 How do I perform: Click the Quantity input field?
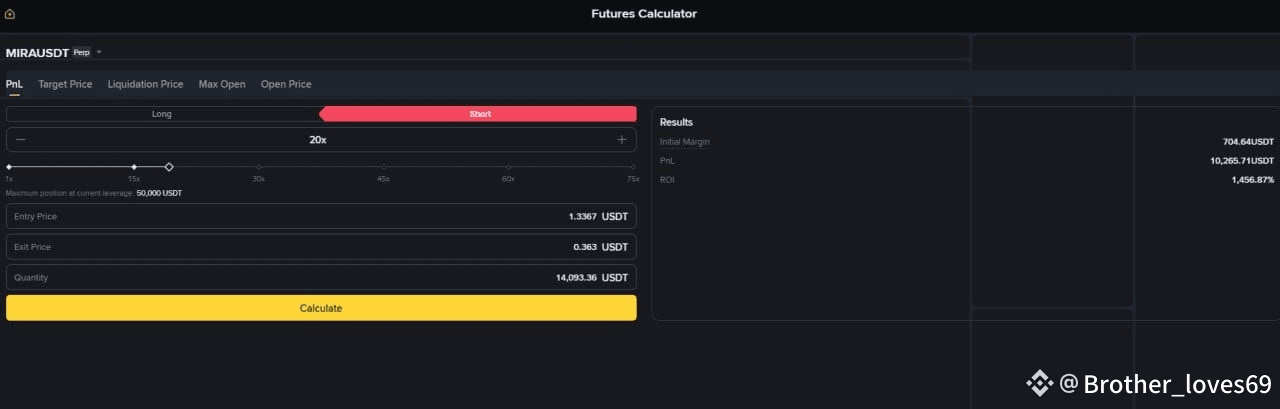coord(321,277)
